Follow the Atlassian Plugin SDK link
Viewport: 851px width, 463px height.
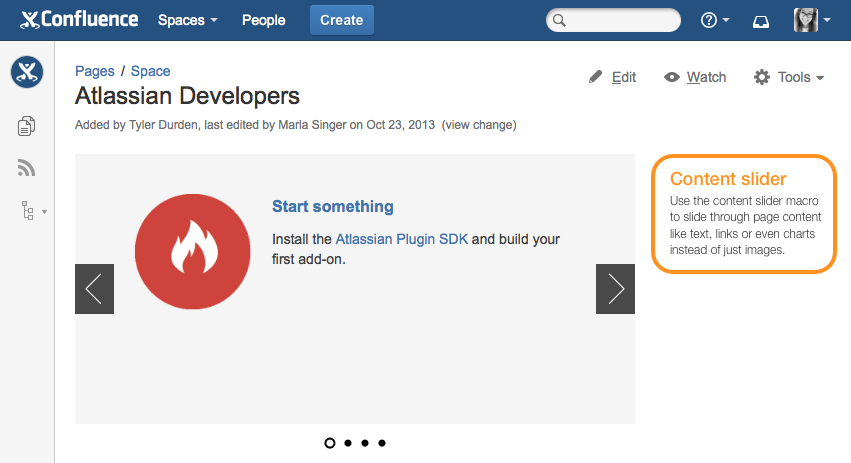click(x=402, y=239)
